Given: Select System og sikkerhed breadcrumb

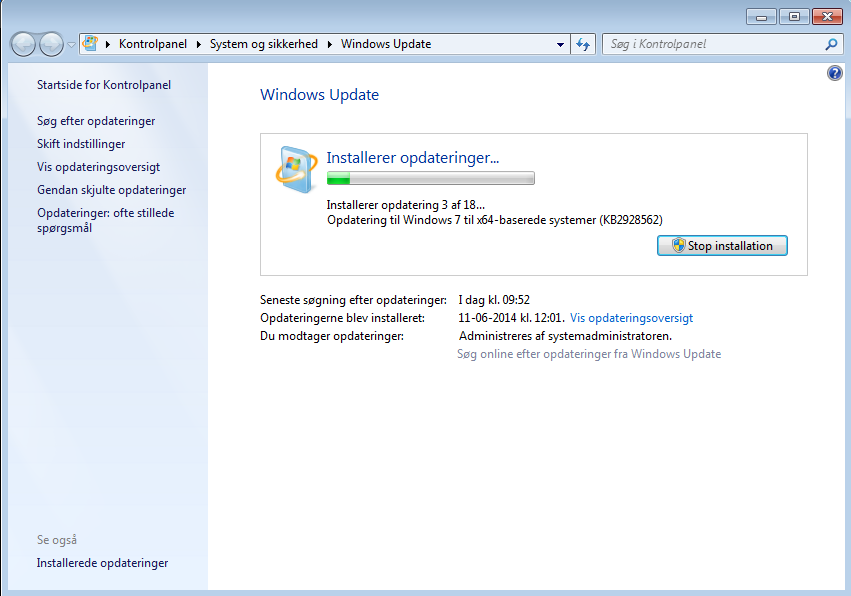Looking at the screenshot, I should tap(264, 44).
